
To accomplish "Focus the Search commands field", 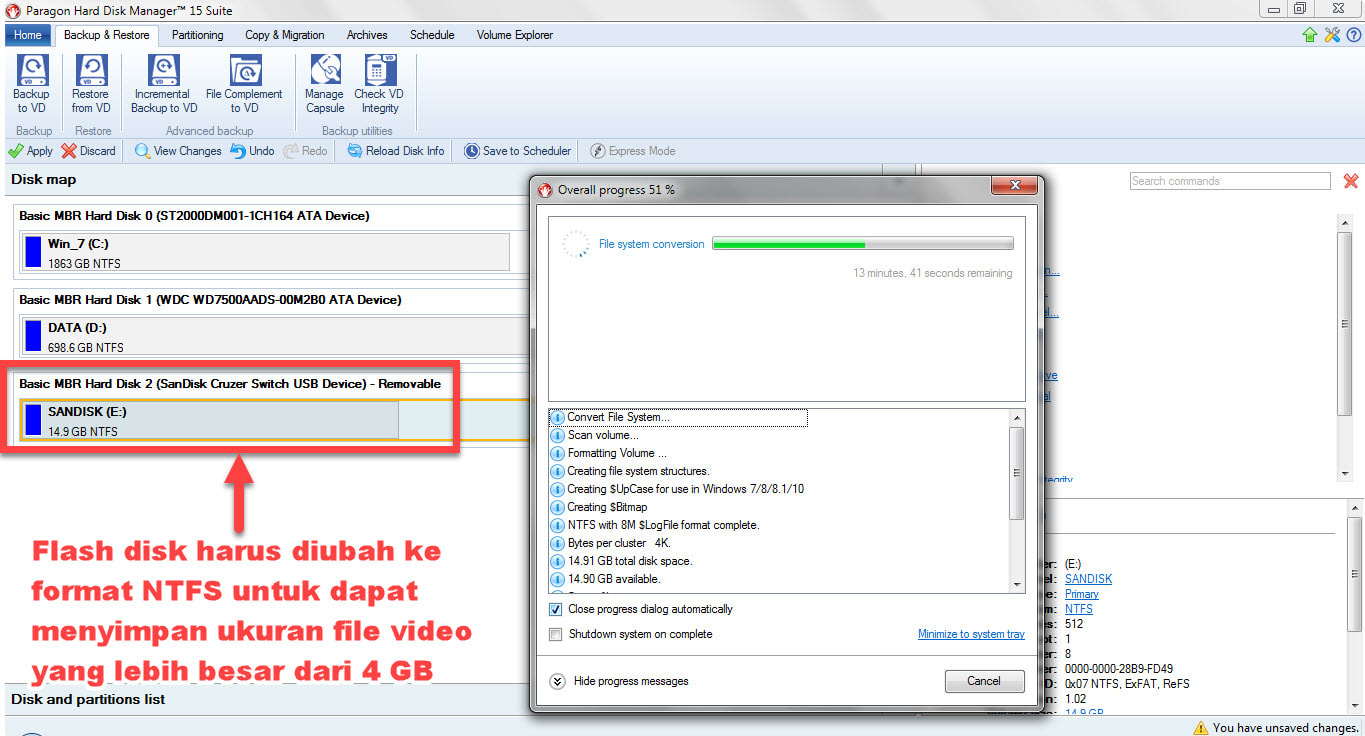I will pyautogui.click(x=1230, y=181).
